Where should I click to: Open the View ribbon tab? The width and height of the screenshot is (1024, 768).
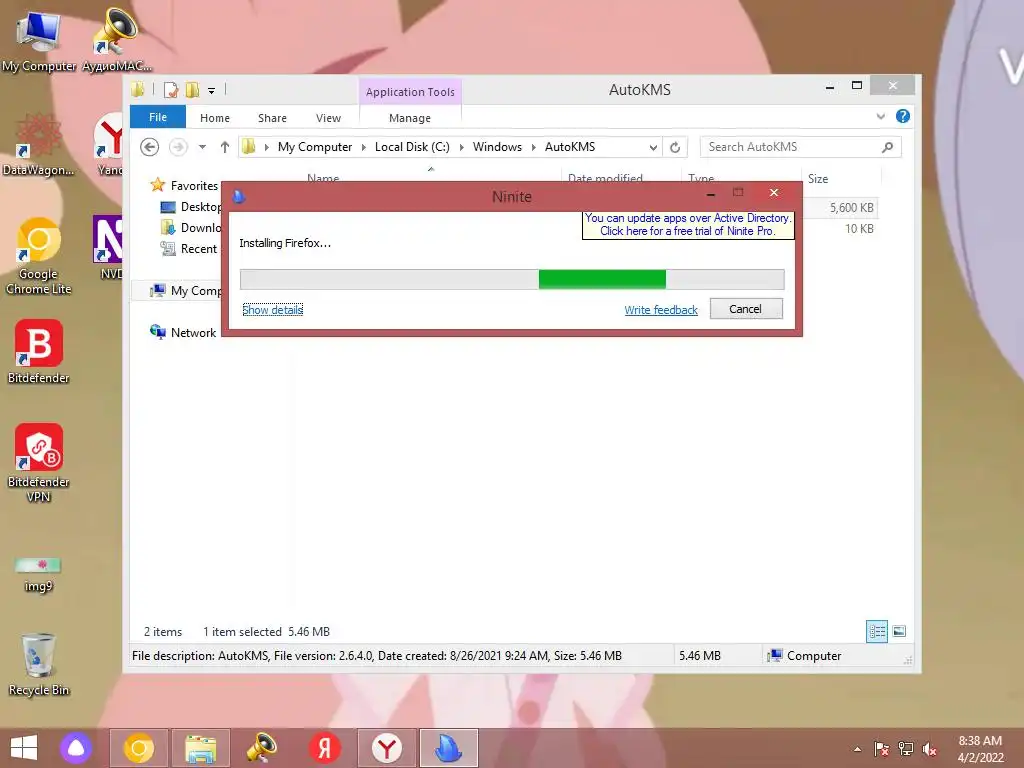[328, 118]
